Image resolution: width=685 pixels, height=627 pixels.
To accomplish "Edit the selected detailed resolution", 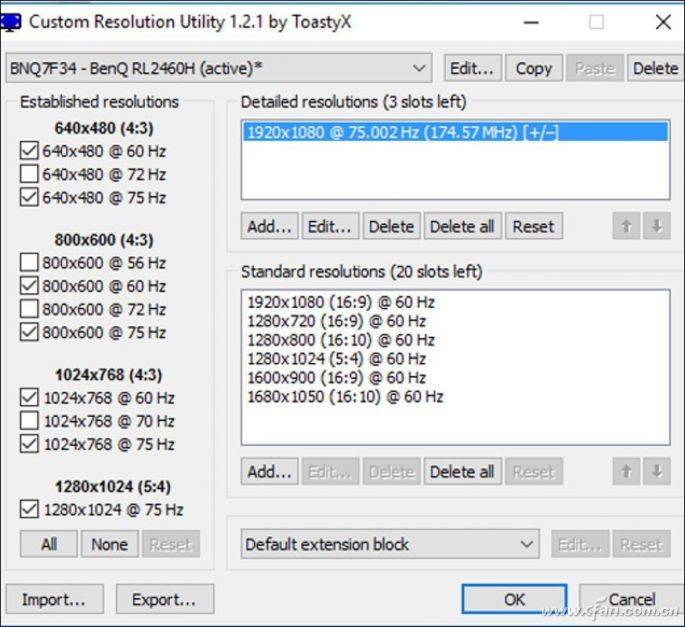I will point(330,226).
